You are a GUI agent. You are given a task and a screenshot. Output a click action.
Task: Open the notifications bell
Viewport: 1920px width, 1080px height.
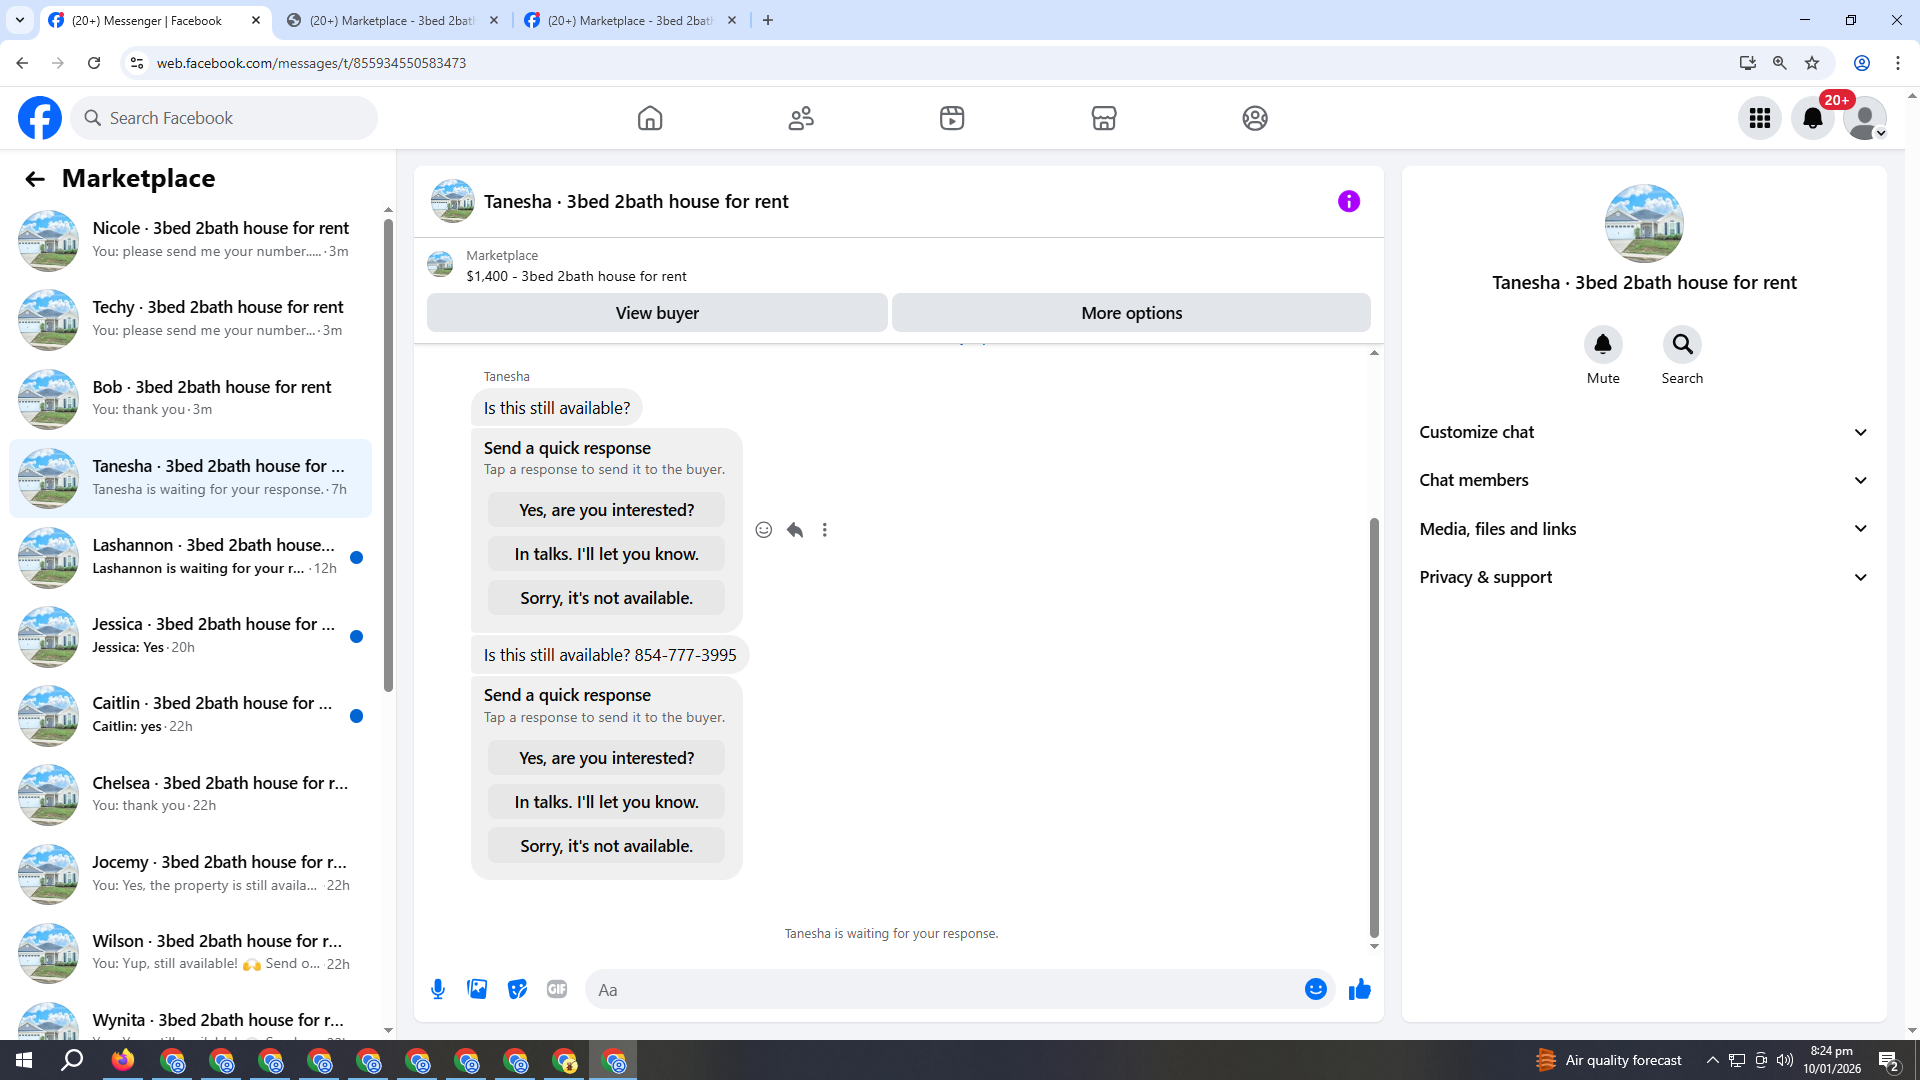[x=1812, y=118]
